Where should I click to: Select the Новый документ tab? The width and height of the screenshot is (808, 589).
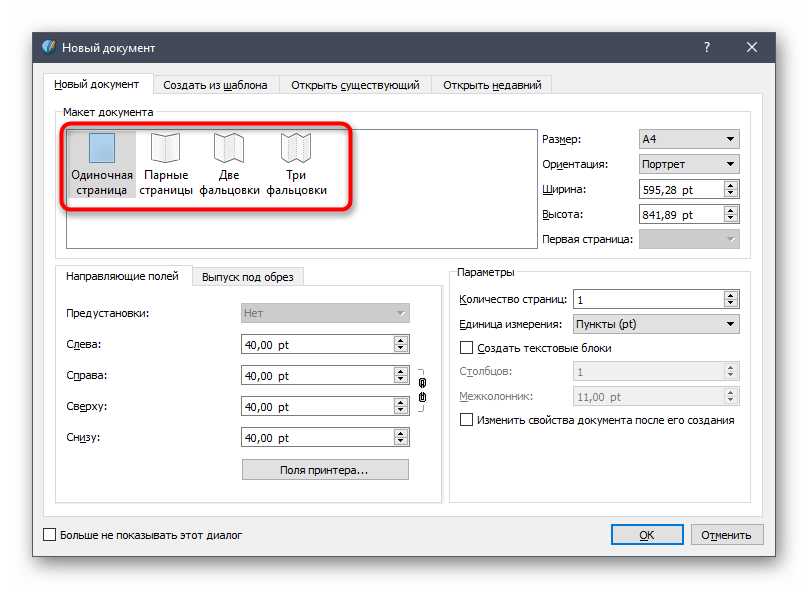tap(96, 84)
